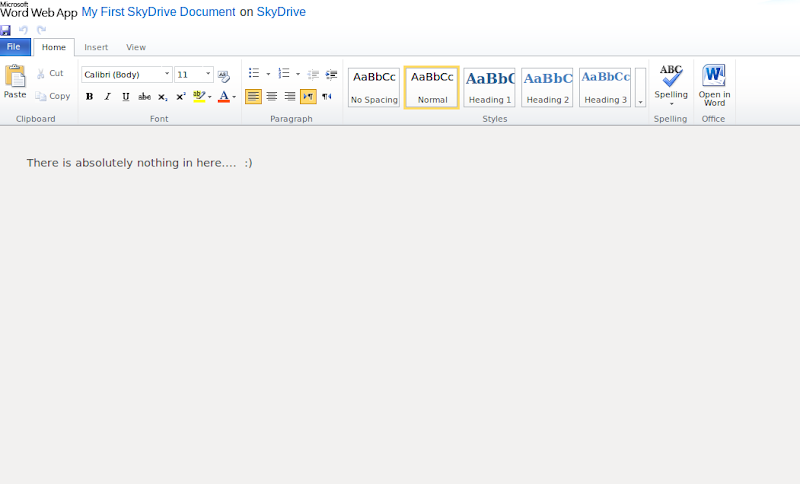Toggle Italic formatting
Image resolution: width=800 pixels, height=484 pixels.
(108, 96)
